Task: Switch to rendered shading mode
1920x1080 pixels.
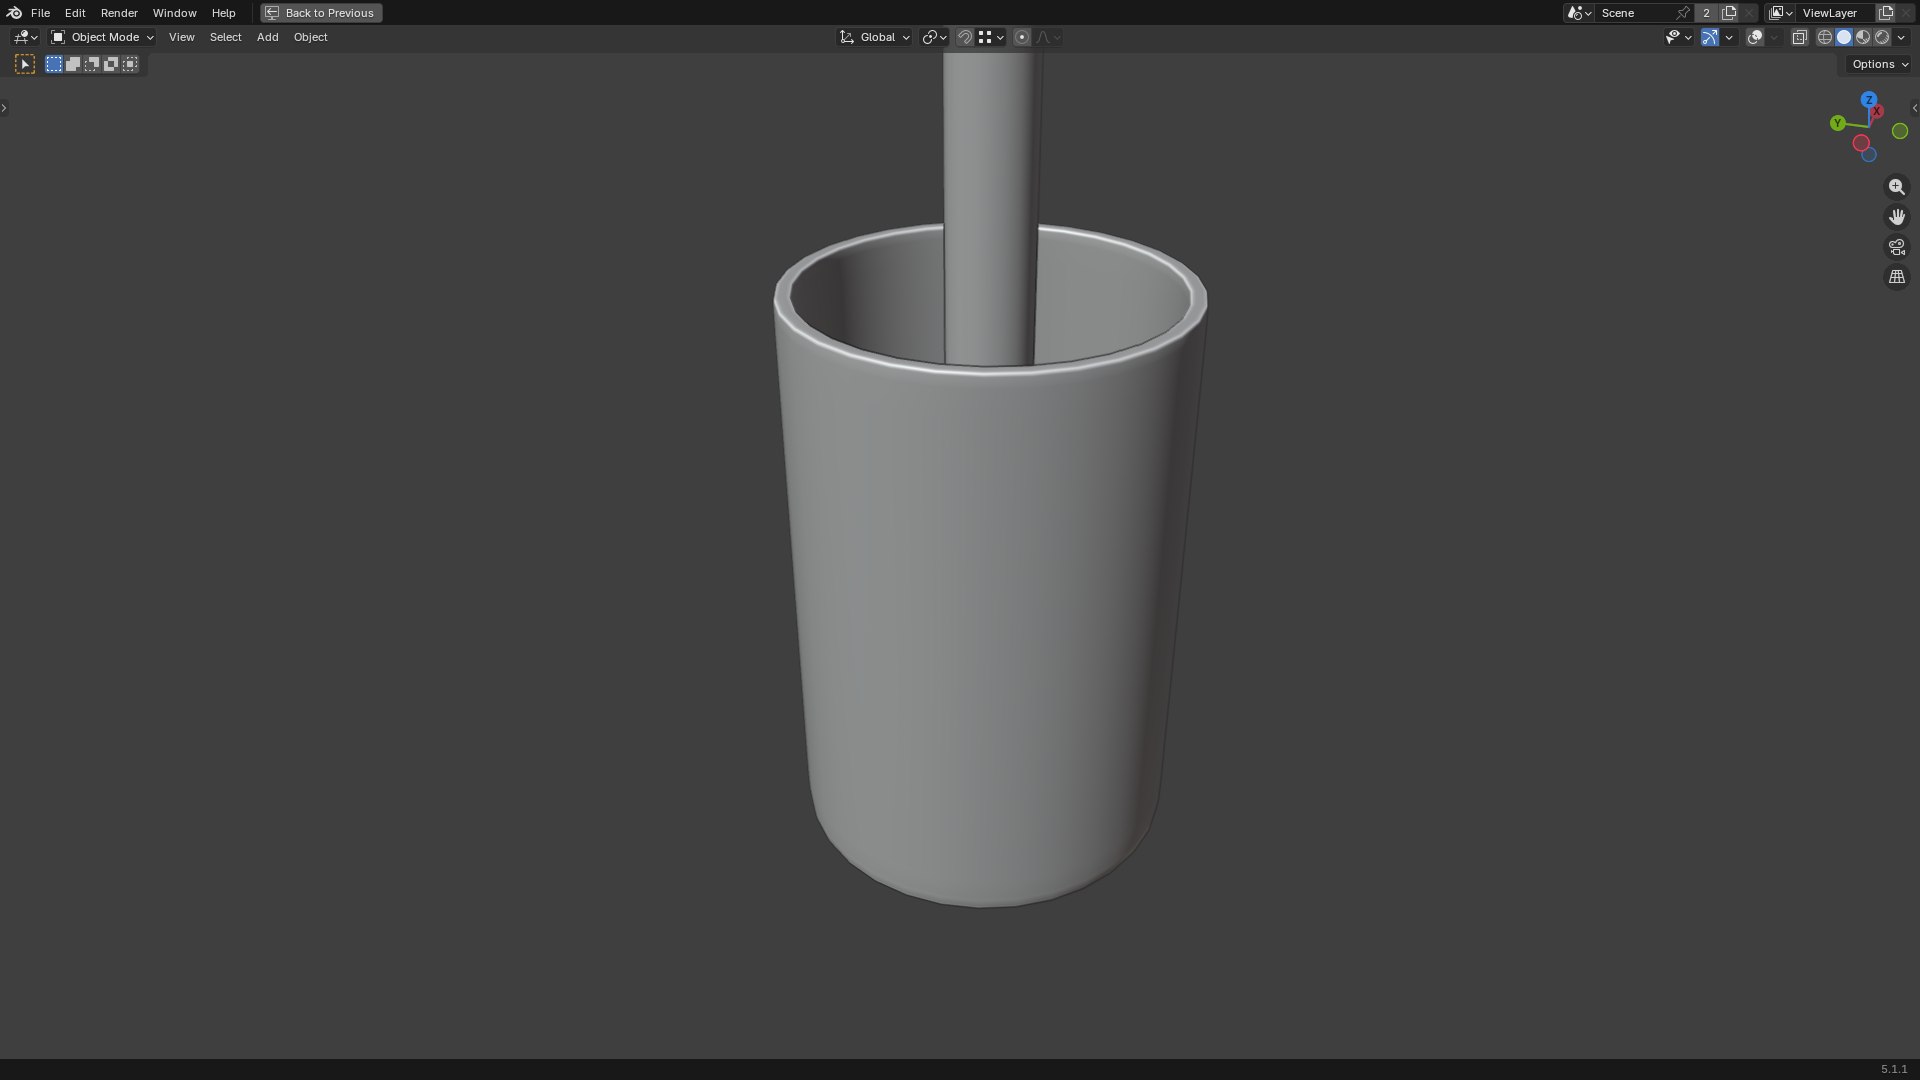Action: pyautogui.click(x=1882, y=37)
